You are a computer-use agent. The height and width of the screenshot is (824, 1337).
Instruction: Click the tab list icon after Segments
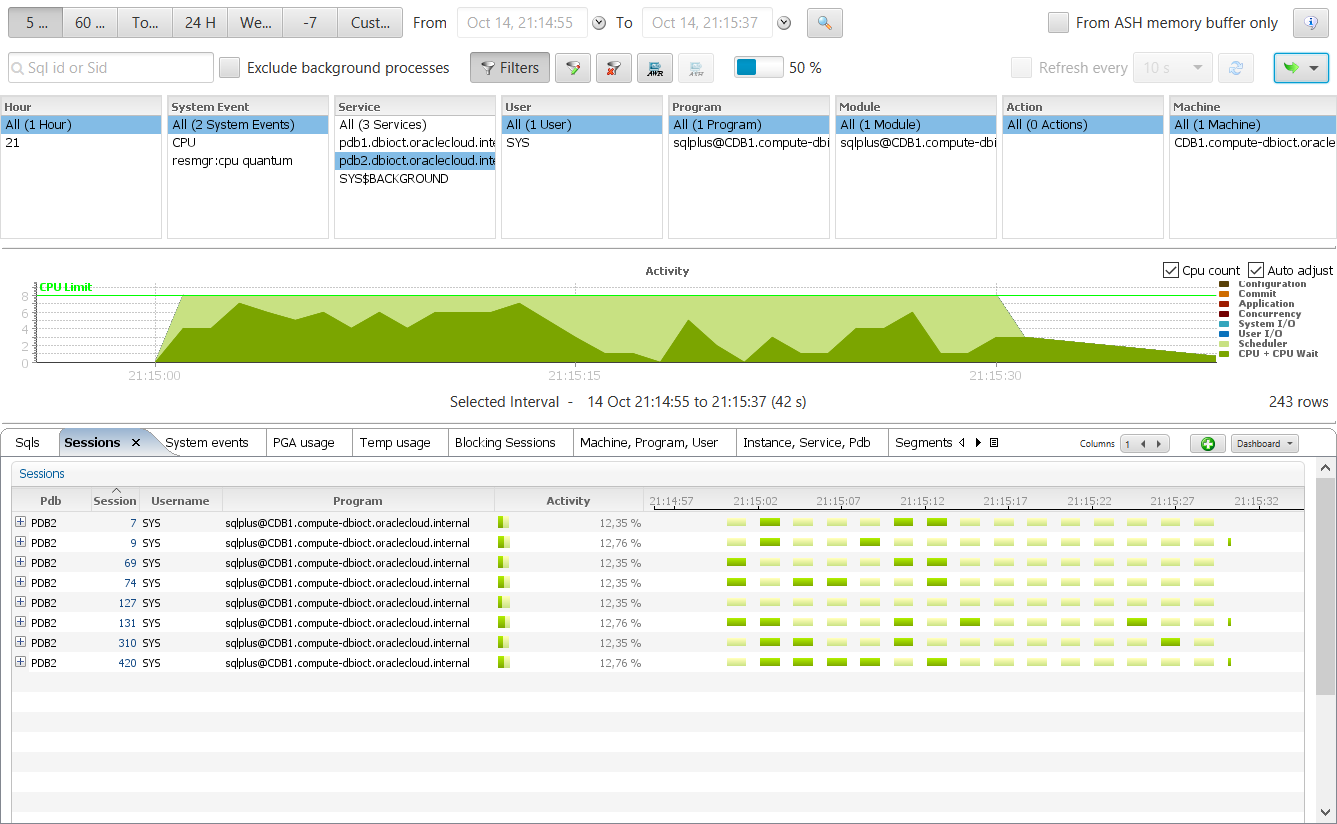pos(994,443)
